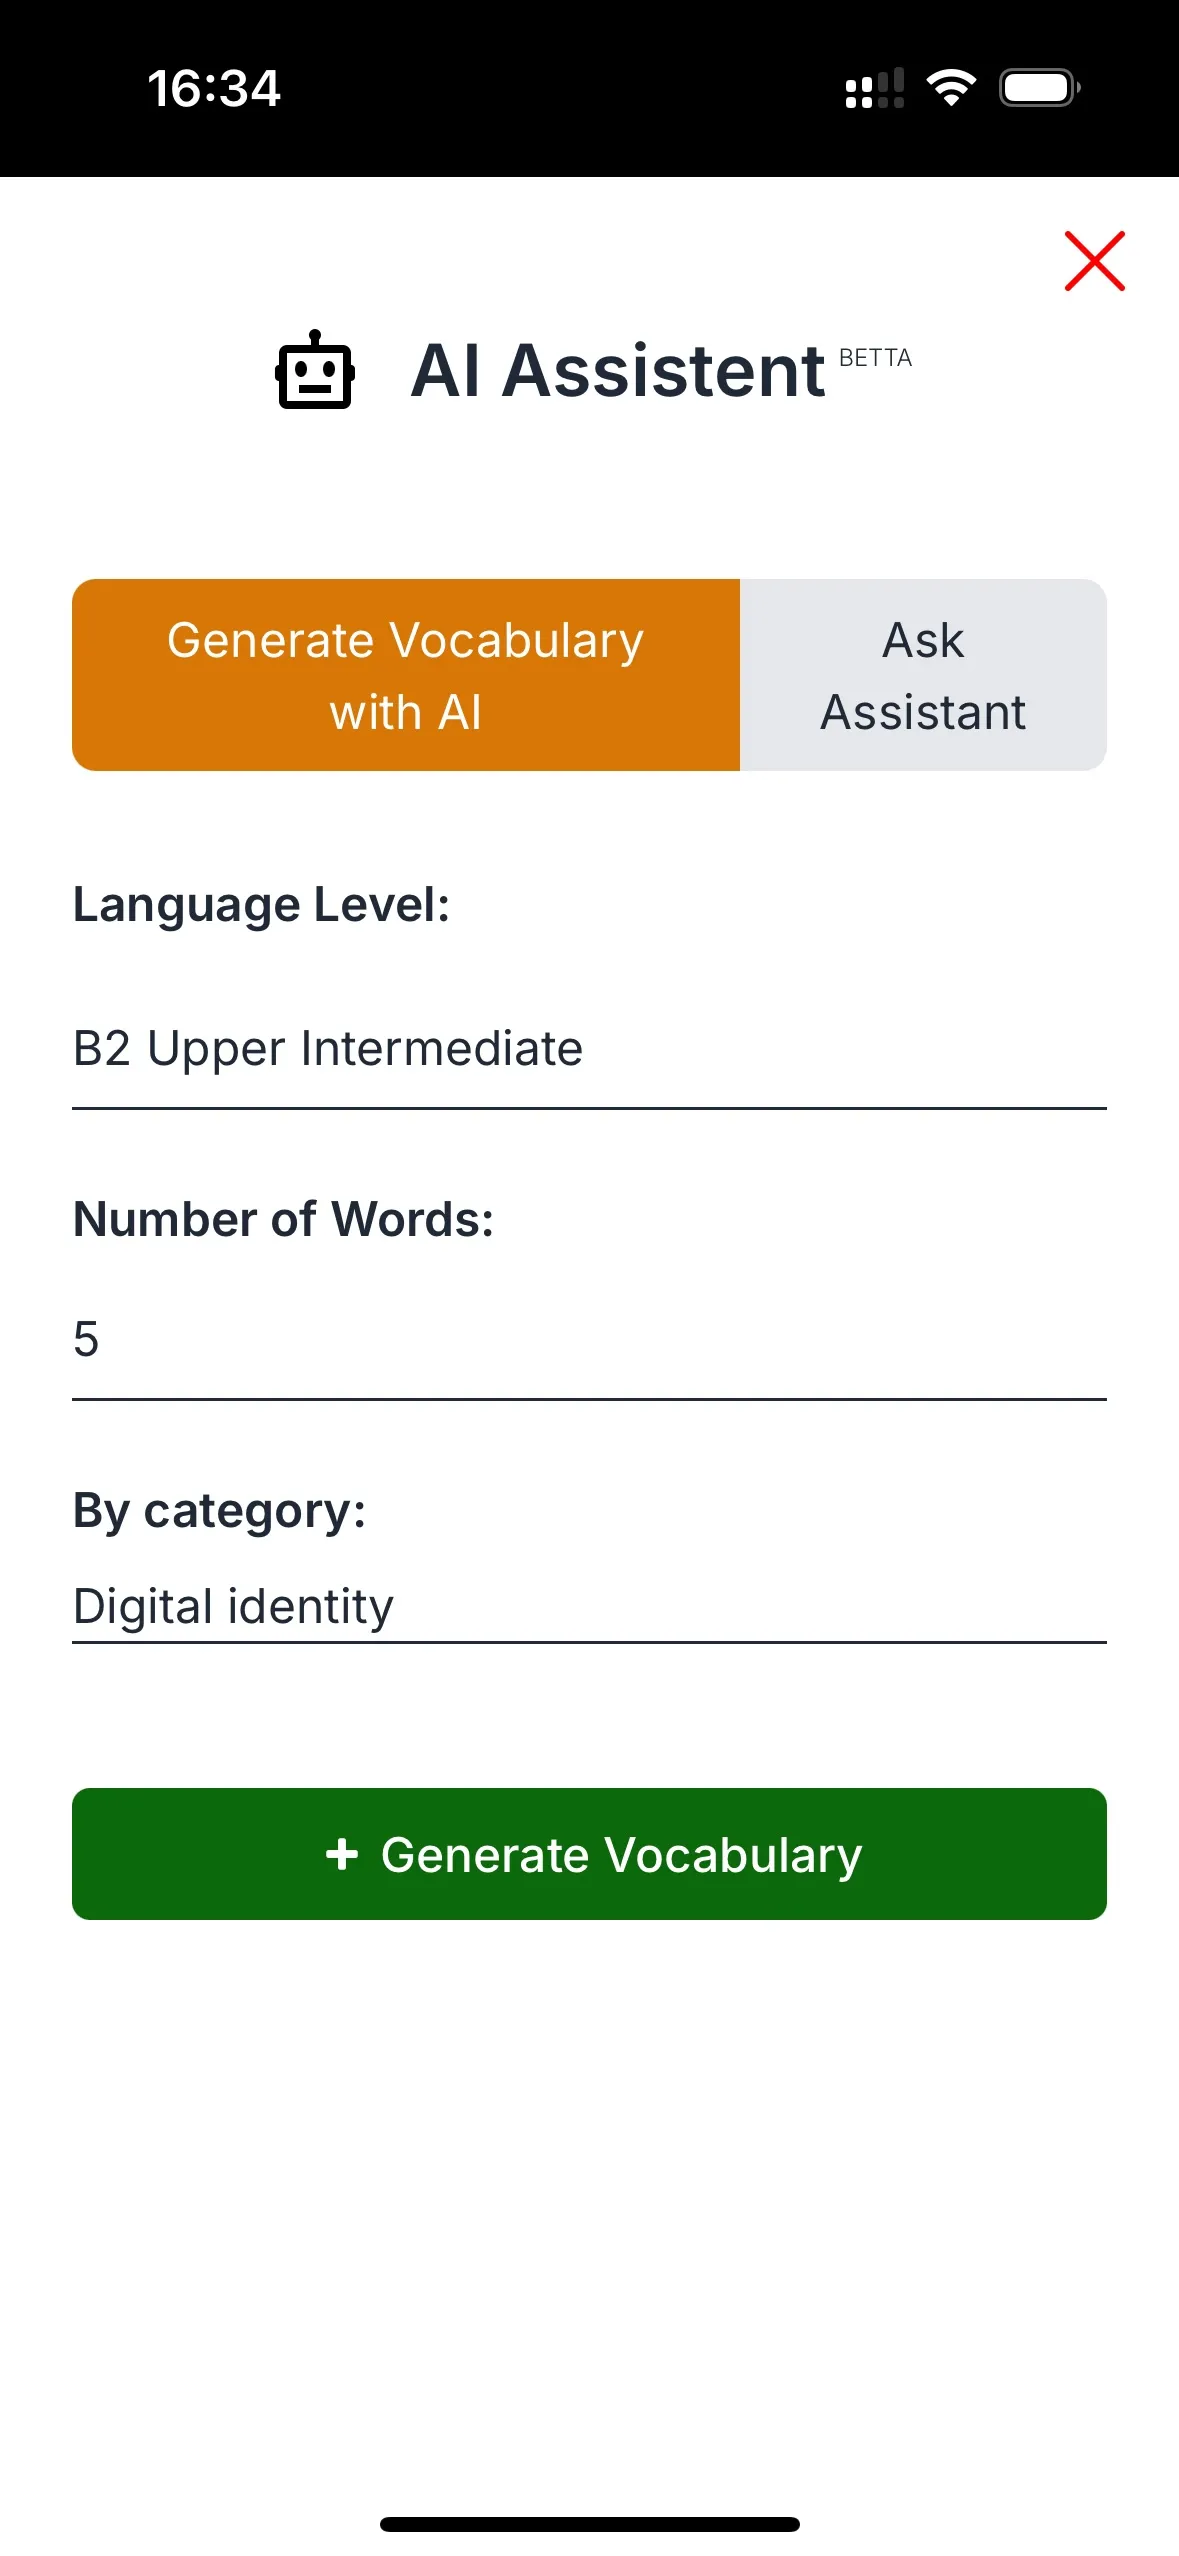Screen dimensions: 1179x2556
Task: Tap empty space below Generate Vocabulary button
Action: point(589,2200)
